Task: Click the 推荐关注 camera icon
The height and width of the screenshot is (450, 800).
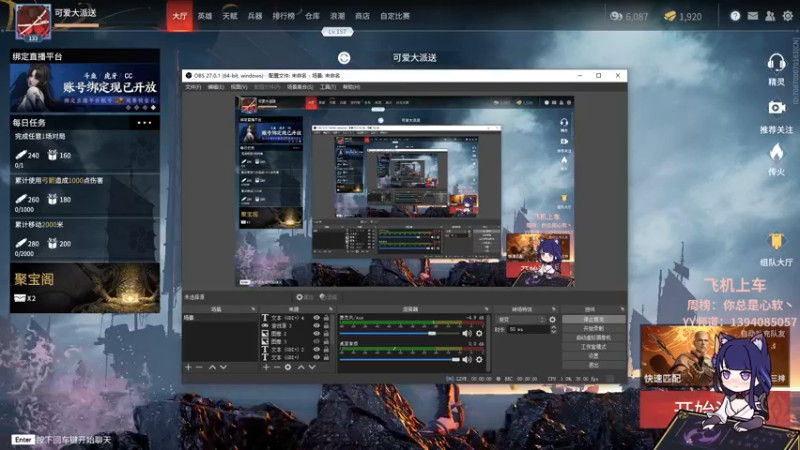Action: (777, 108)
